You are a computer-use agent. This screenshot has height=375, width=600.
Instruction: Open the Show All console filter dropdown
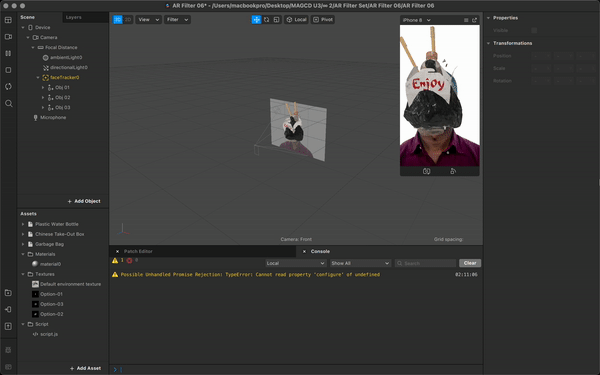[x=360, y=263]
